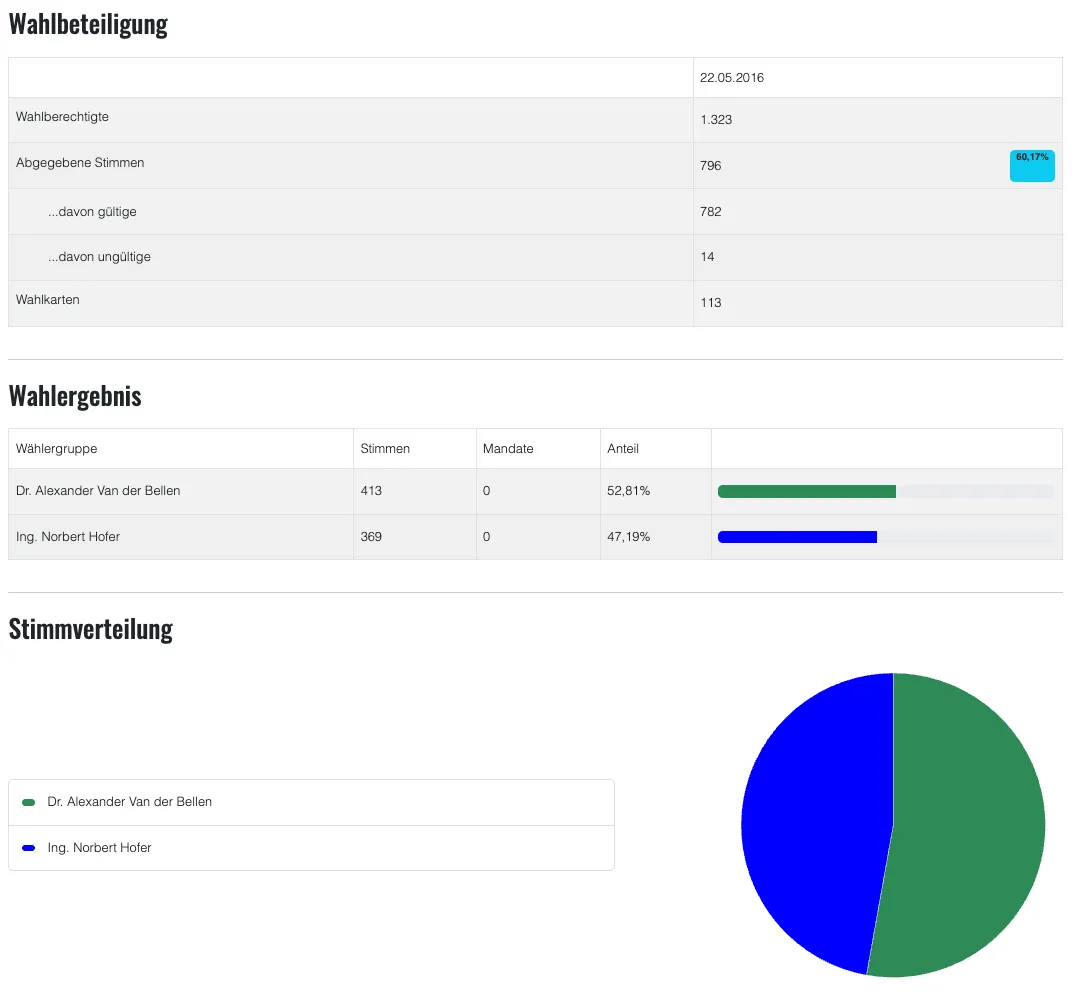
Task: Select the share value 47,19%
Action: tap(629, 537)
